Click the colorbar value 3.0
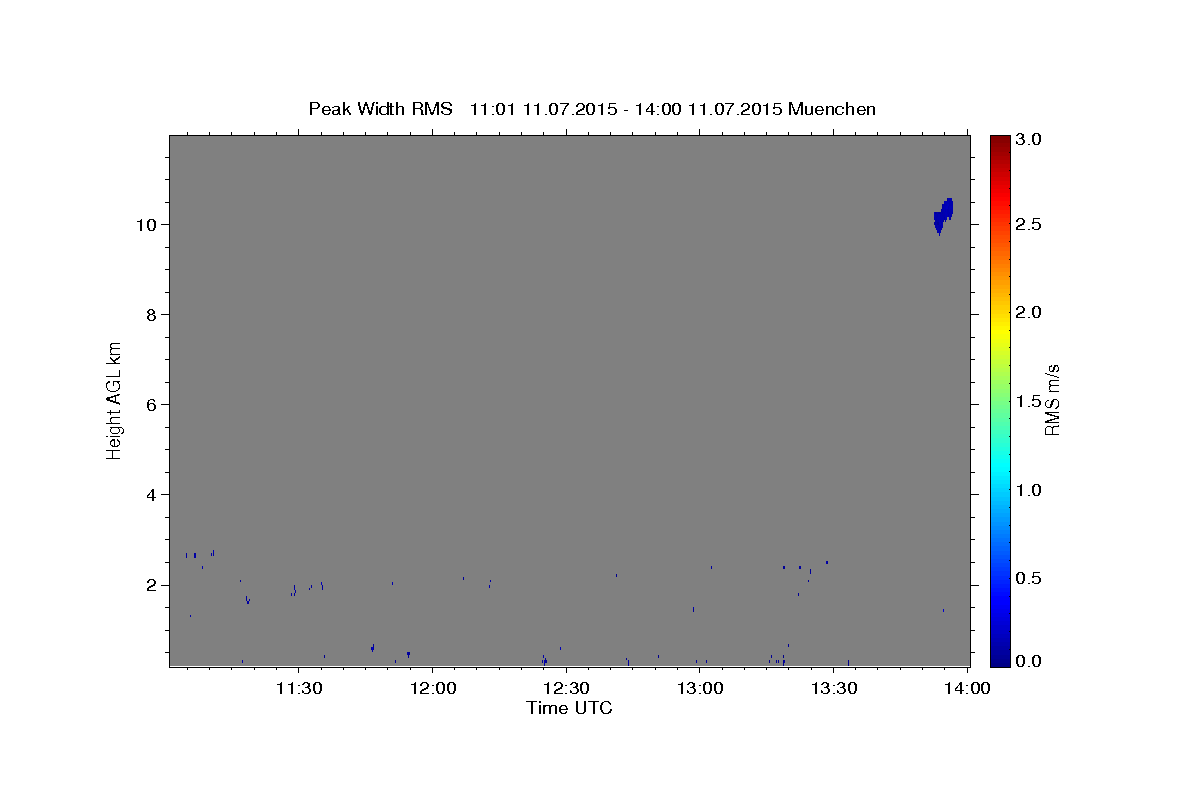 coord(1030,140)
